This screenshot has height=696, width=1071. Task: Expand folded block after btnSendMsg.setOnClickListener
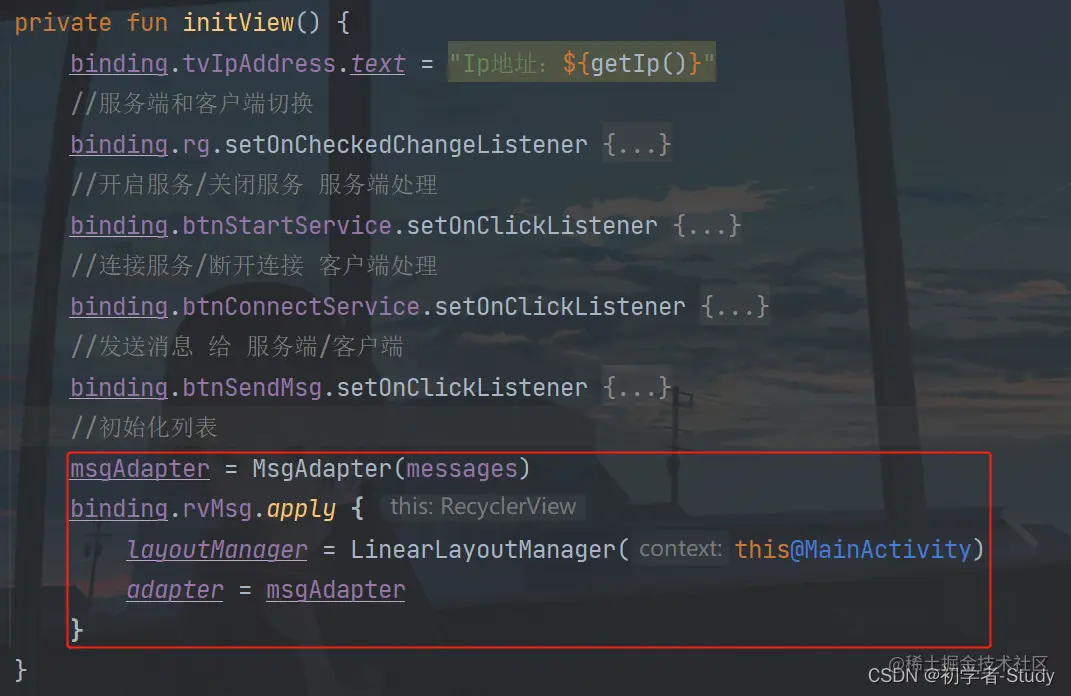pos(637,387)
